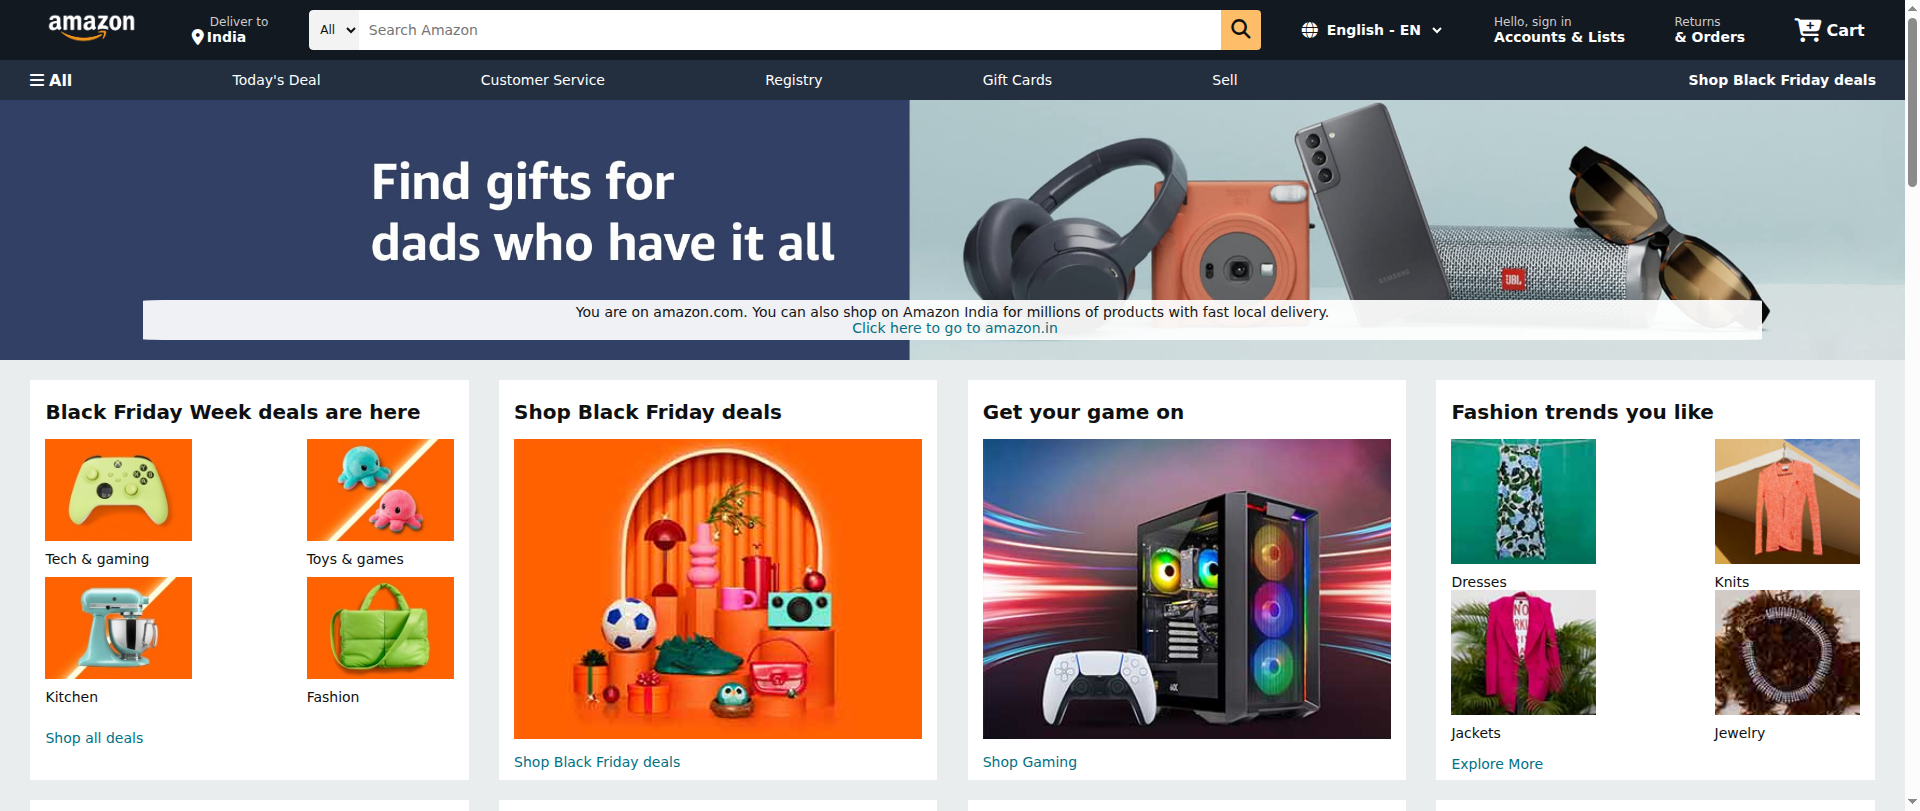The image size is (1920, 811).
Task: Click the Customer Service nav item
Action: tap(542, 80)
